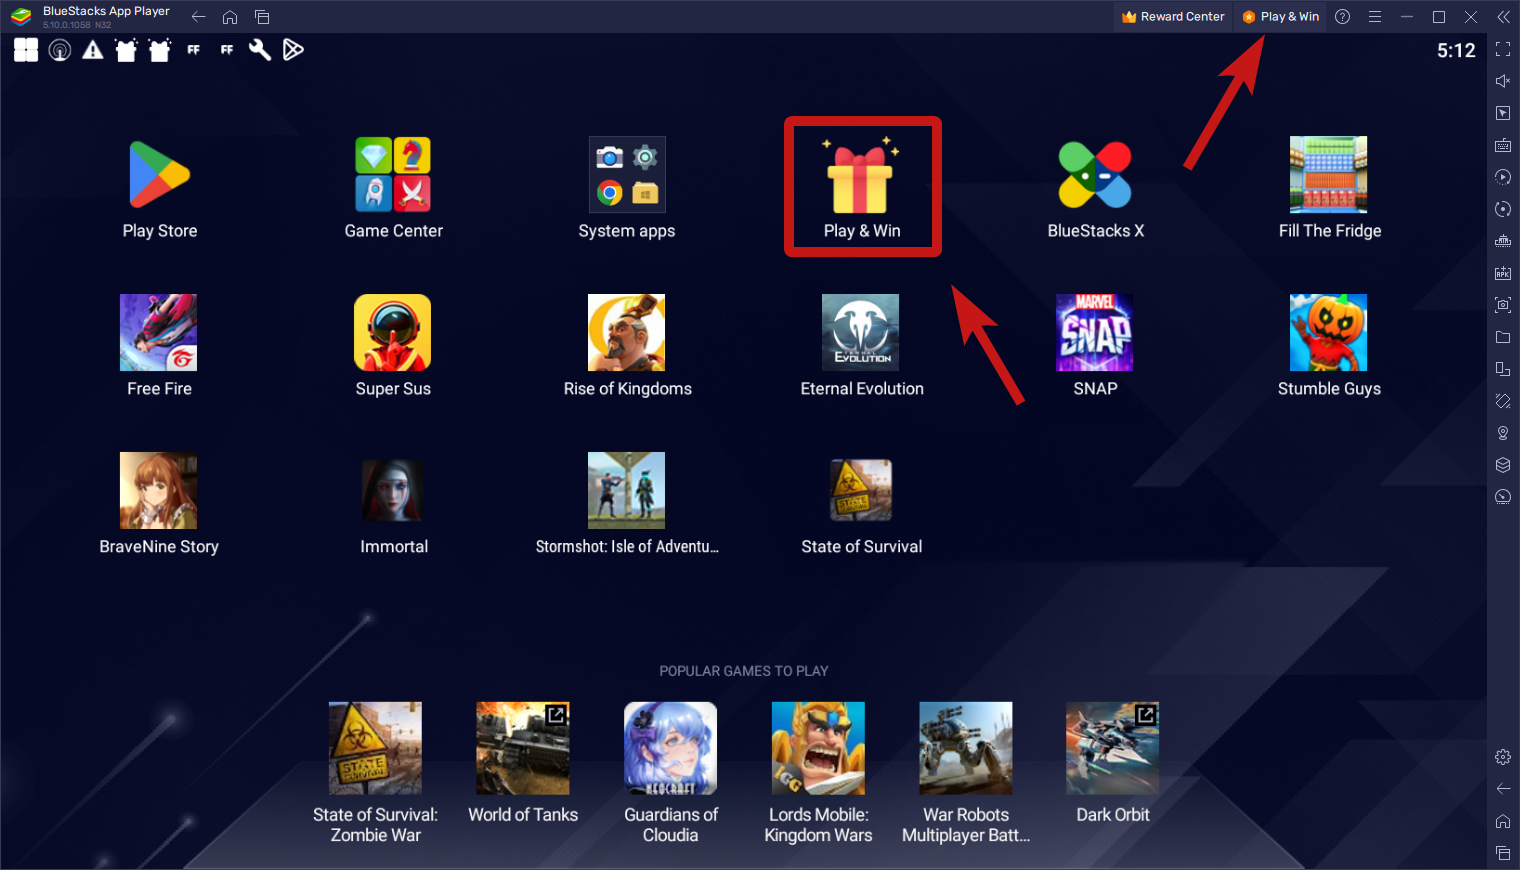Launch BlueStacks X
This screenshot has height=870, width=1520.
coord(1095,175)
